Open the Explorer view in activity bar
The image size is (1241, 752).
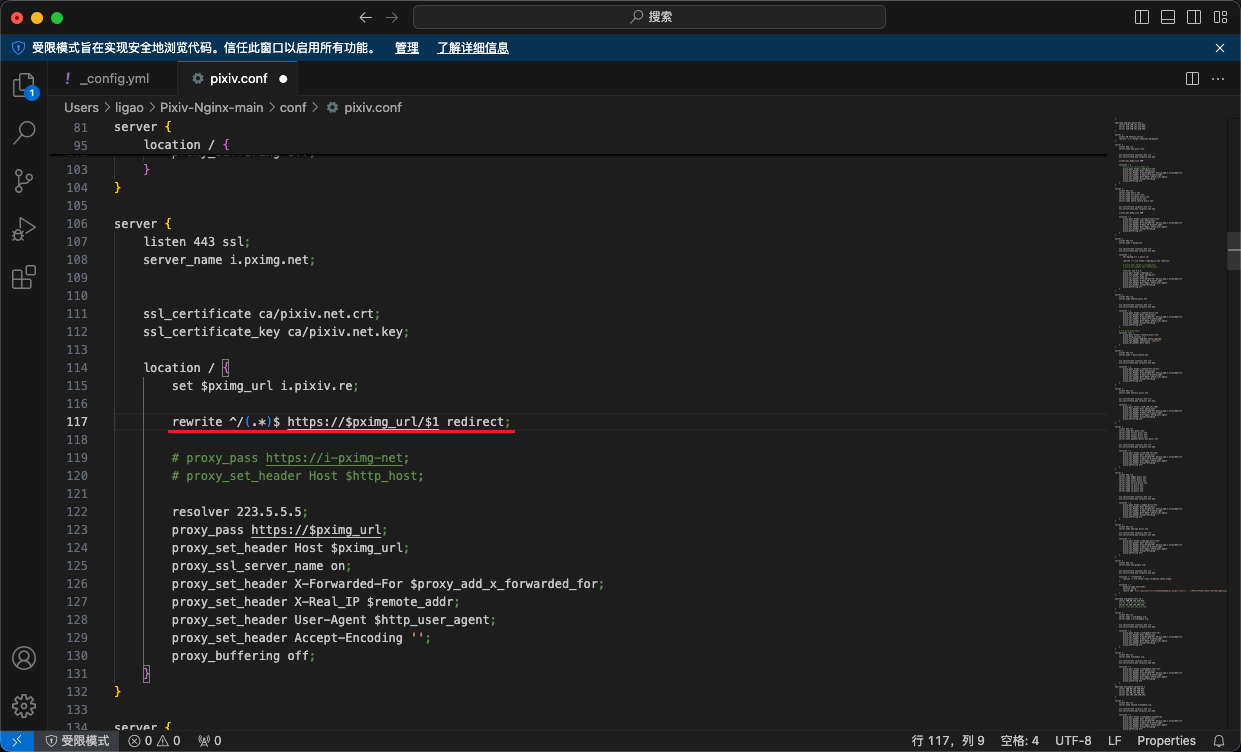24,86
